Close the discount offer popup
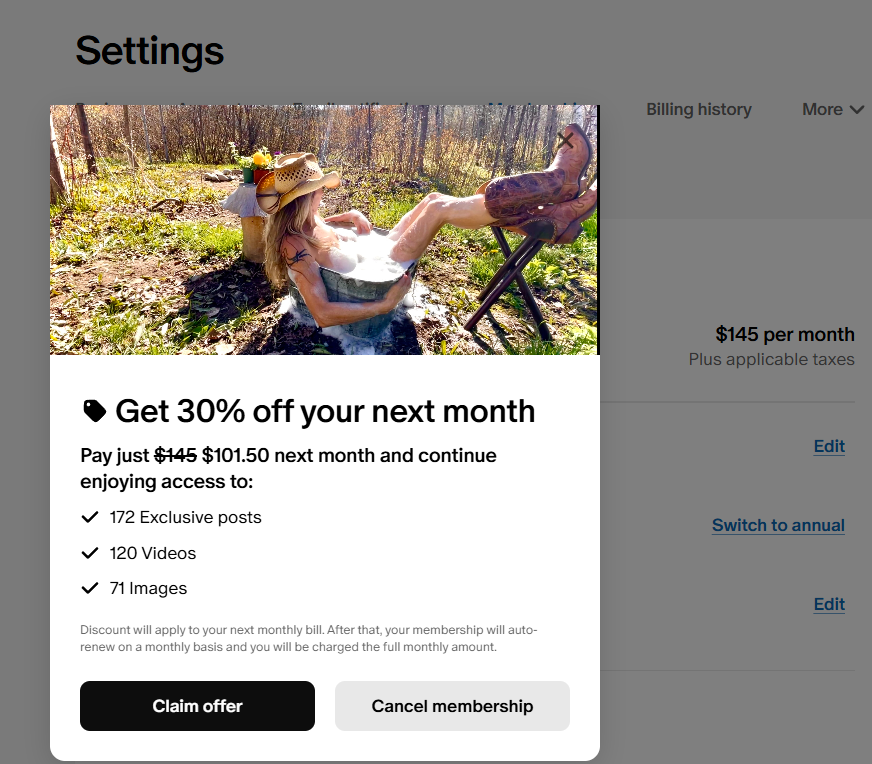 click(x=565, y=140)
